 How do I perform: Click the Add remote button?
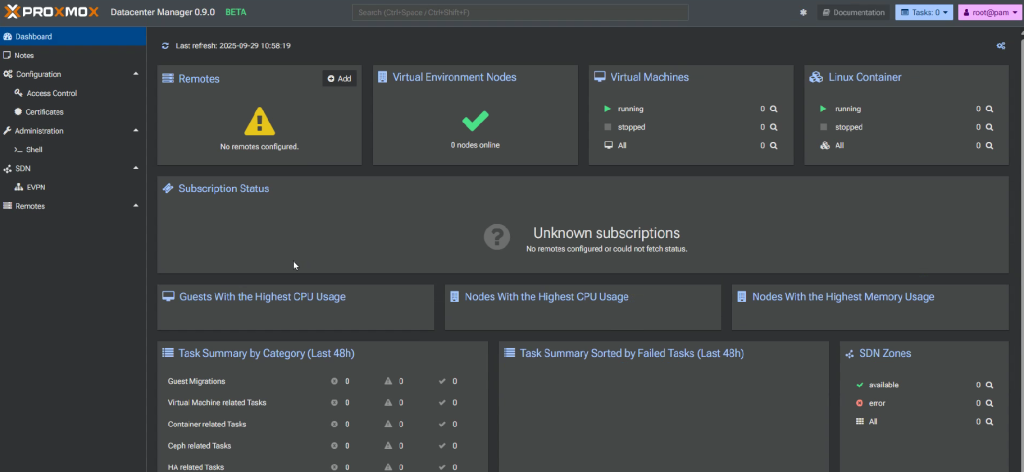pos(339,79)
